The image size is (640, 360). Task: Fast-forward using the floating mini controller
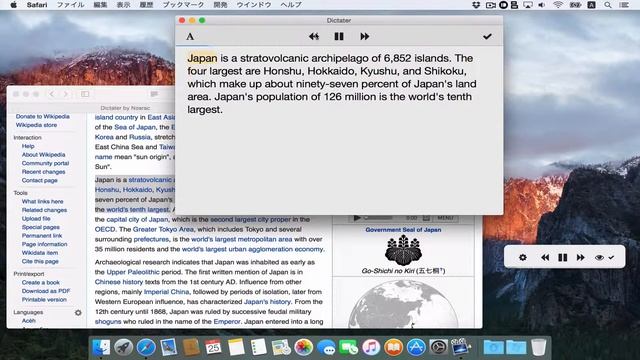click(x=580, y=258)
